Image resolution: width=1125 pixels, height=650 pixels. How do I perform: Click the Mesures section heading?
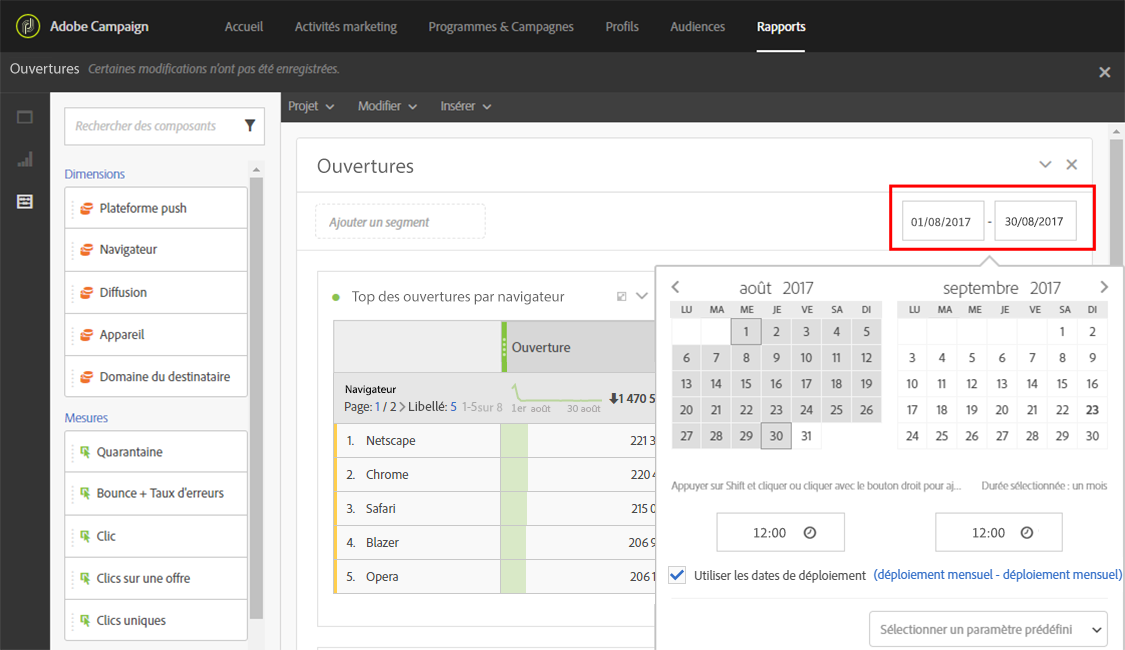coord(86,418)
